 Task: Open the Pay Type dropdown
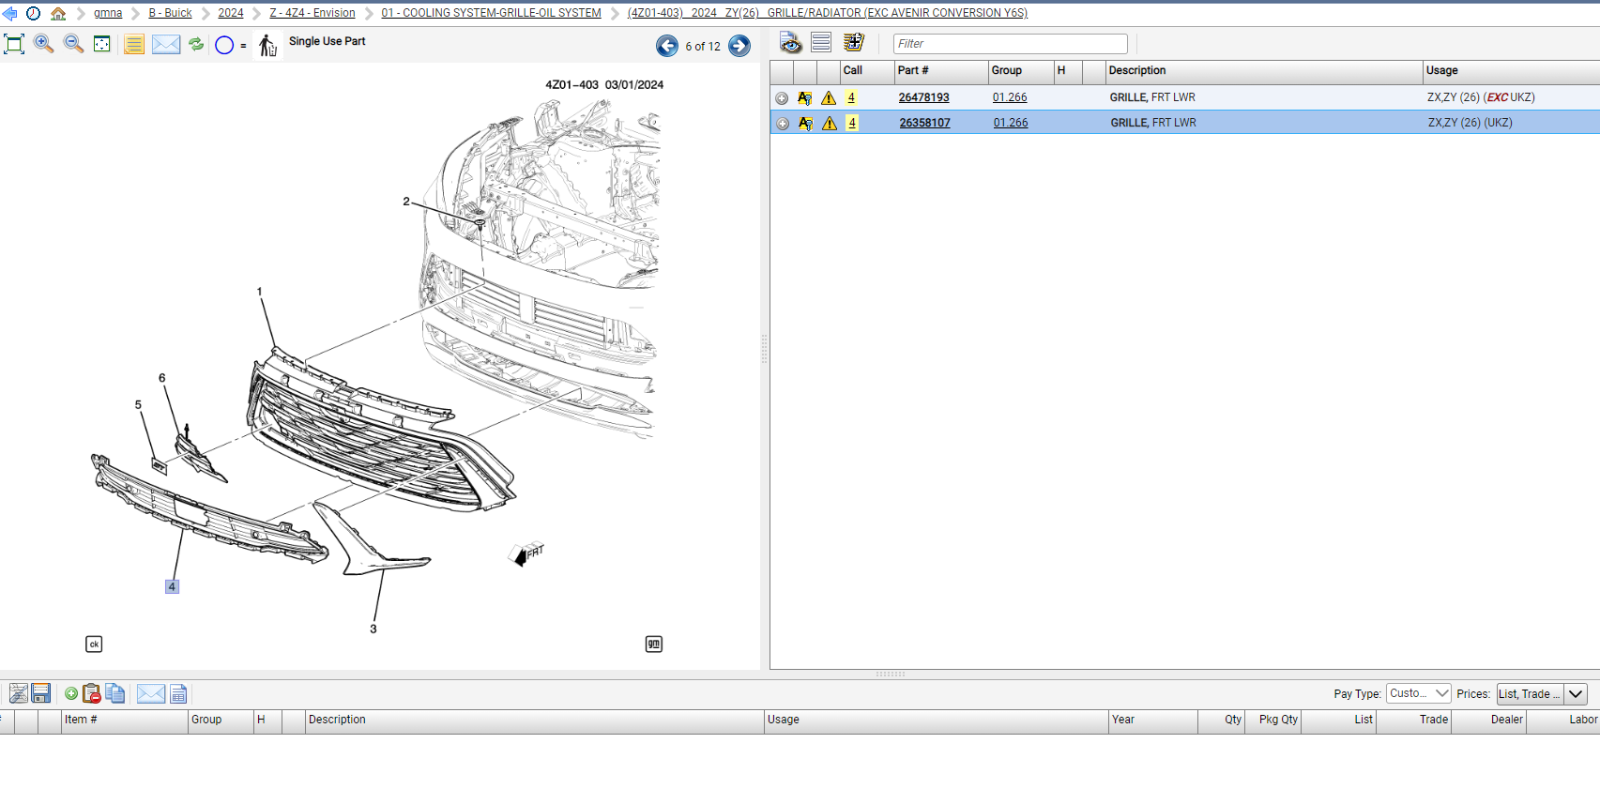tap(1418, 693)
